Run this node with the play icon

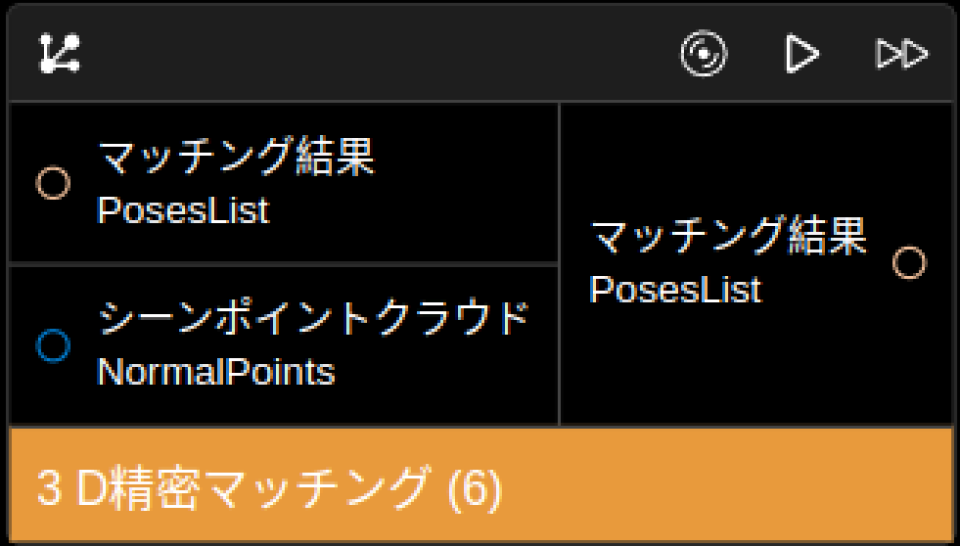[801, 53]
